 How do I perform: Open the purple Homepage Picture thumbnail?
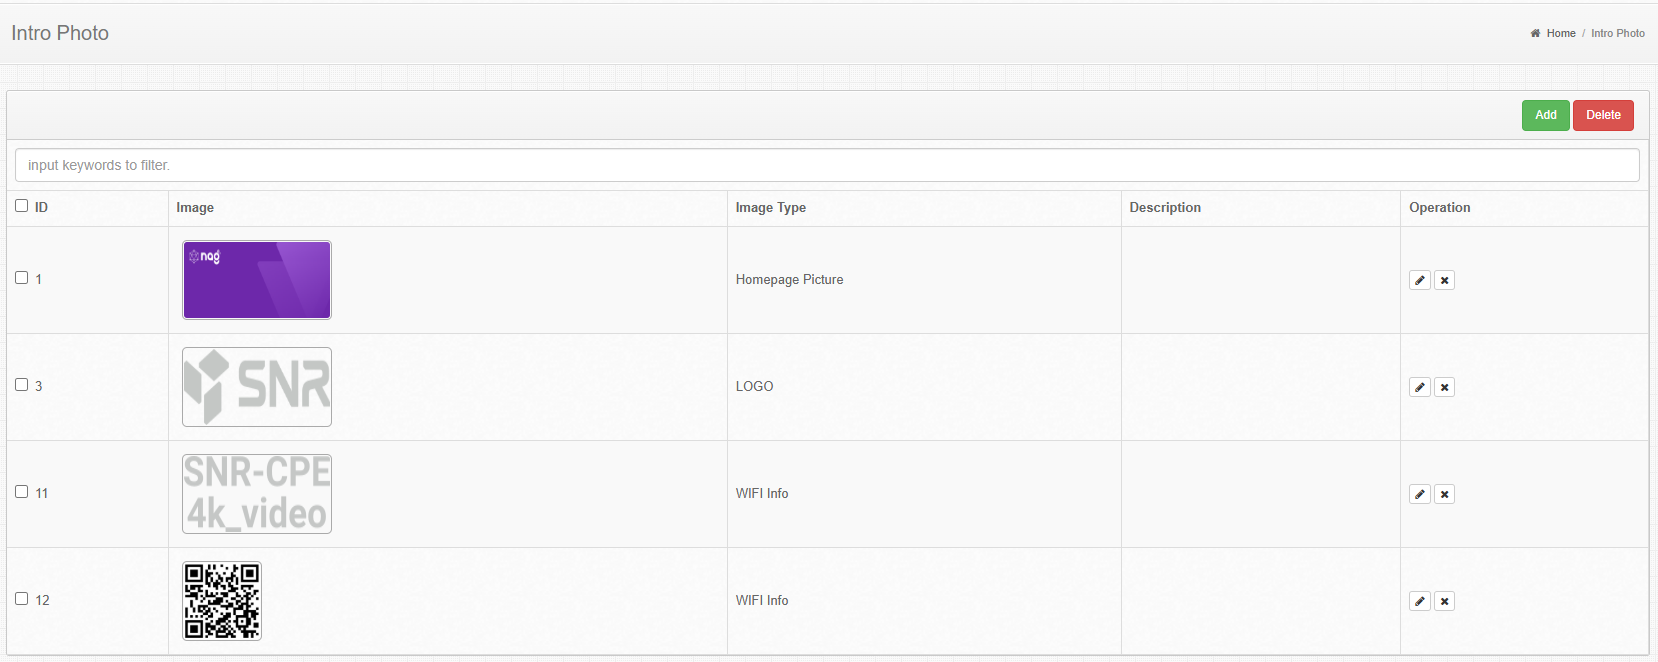[257, 280]
